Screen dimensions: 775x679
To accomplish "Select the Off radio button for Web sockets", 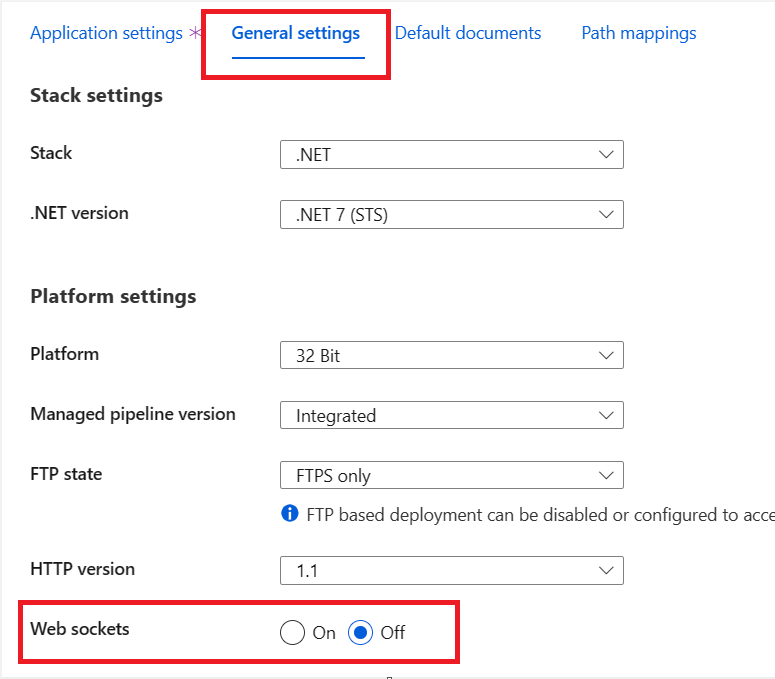I will 360,633.
